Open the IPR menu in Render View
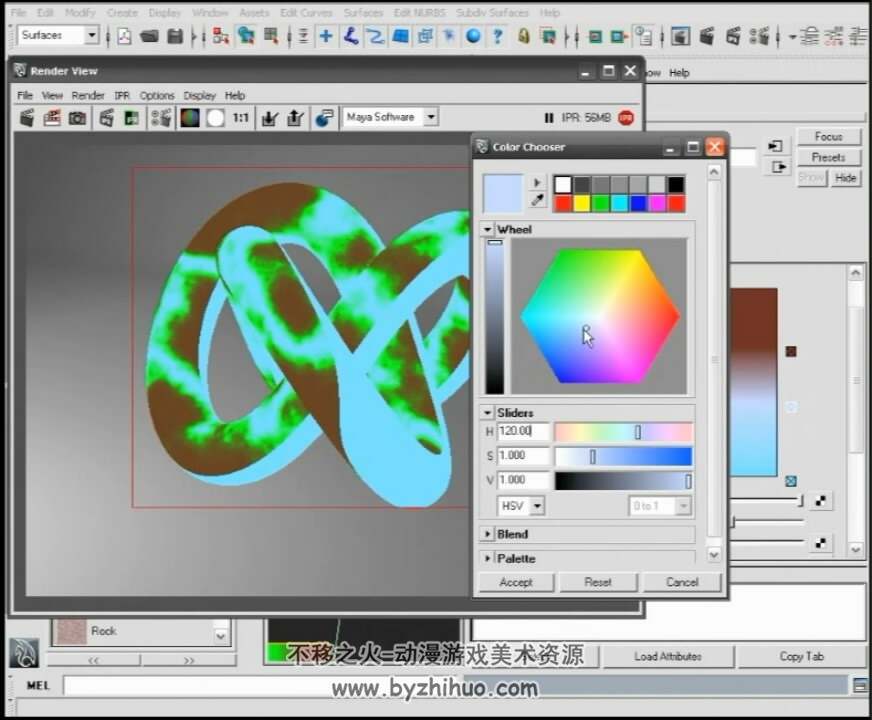872x720 pixels. (122, 96)
